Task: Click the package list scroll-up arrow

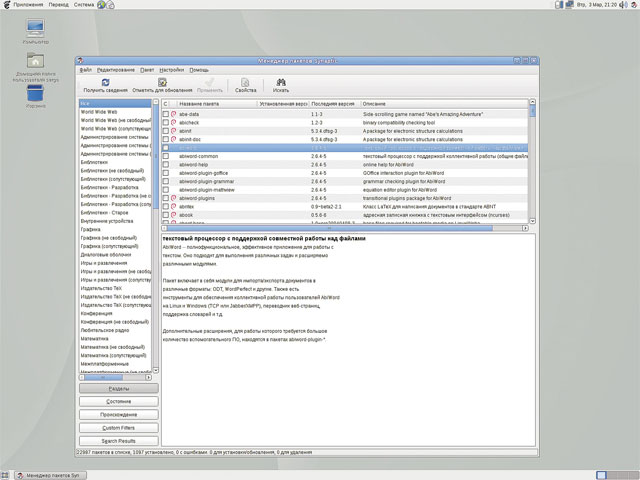Action: (x=532, y=102)
